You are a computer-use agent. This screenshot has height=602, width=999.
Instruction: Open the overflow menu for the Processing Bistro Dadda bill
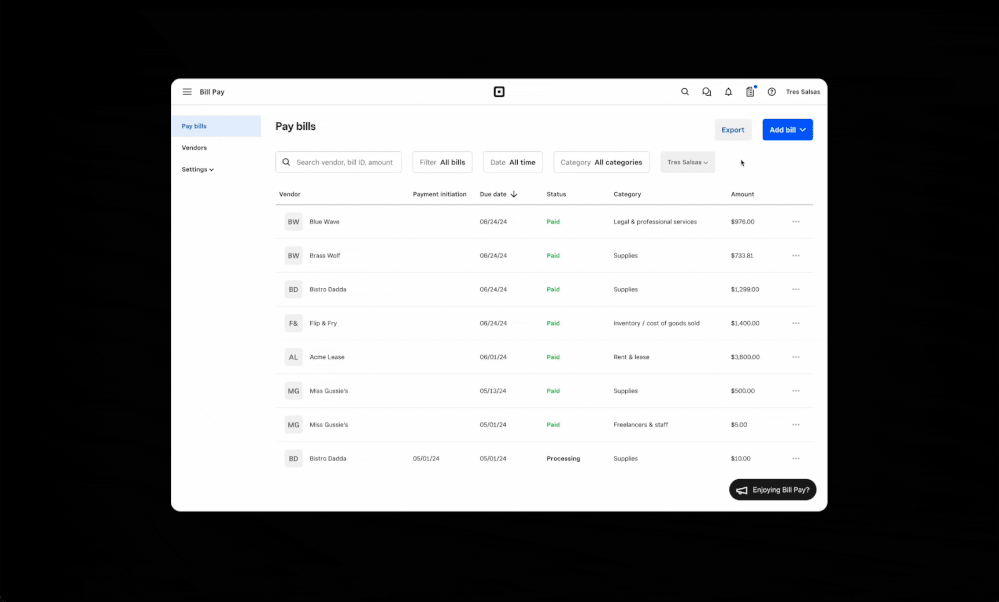point(796,458)
